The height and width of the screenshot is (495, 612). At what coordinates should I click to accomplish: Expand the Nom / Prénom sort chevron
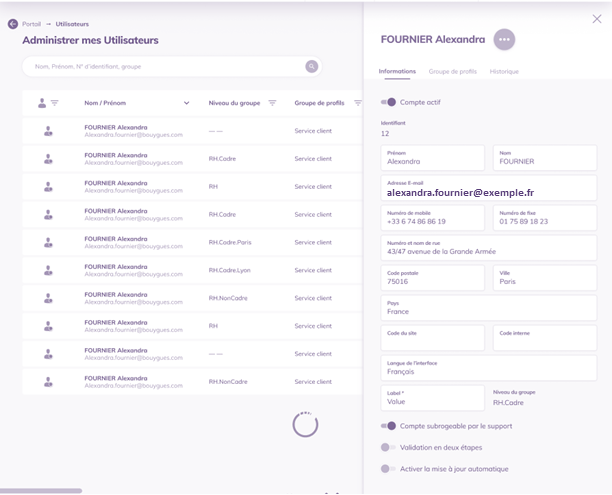[186, 103]
